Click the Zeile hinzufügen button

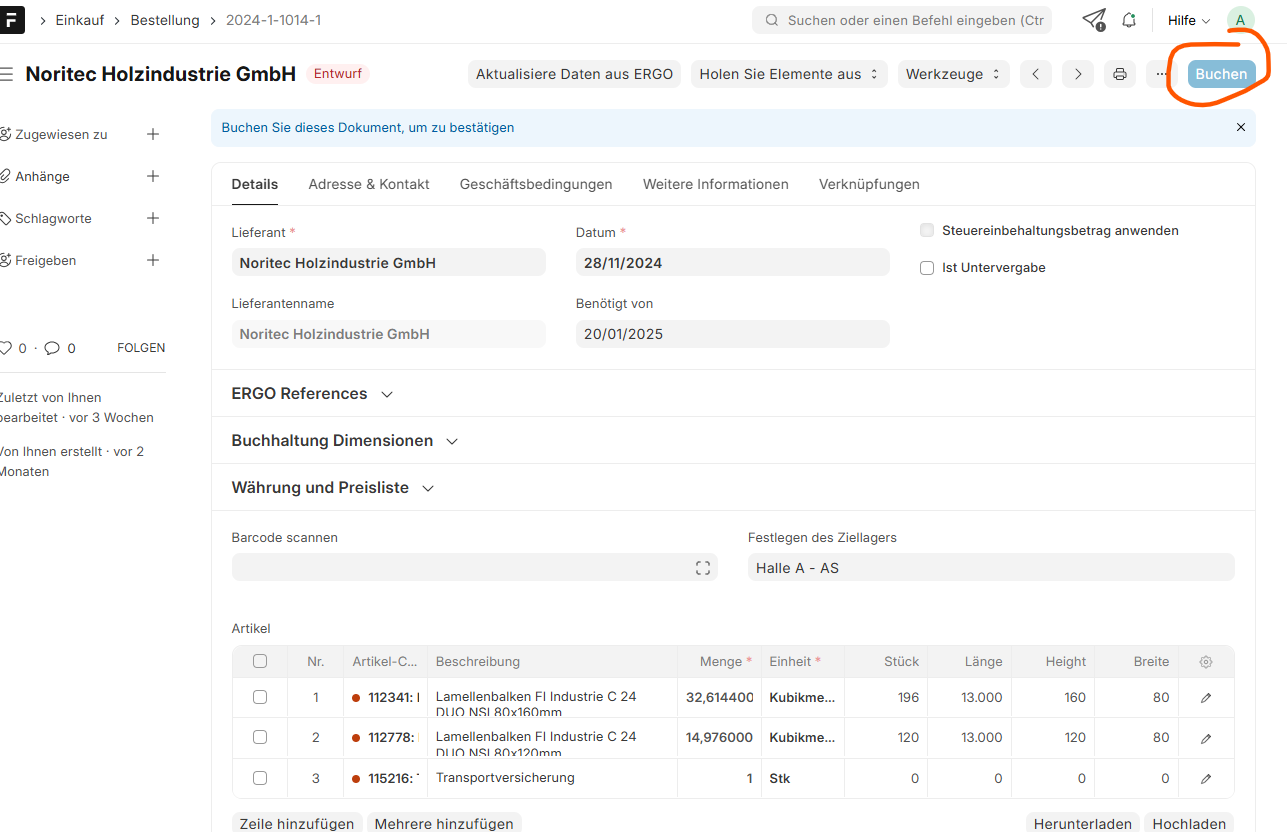click(x=297, y=823)
